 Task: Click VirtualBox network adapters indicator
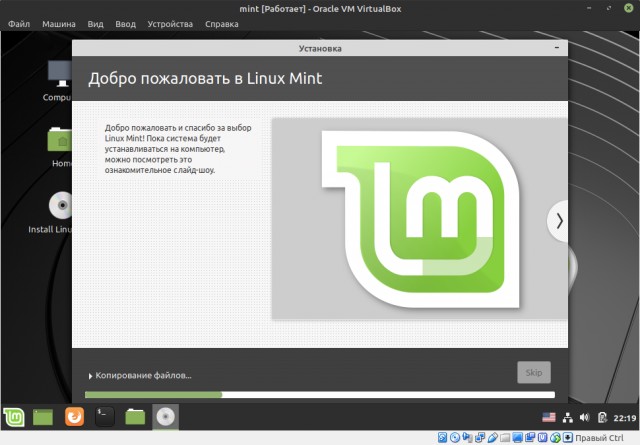pyautogui.click(x=480, y=438)
